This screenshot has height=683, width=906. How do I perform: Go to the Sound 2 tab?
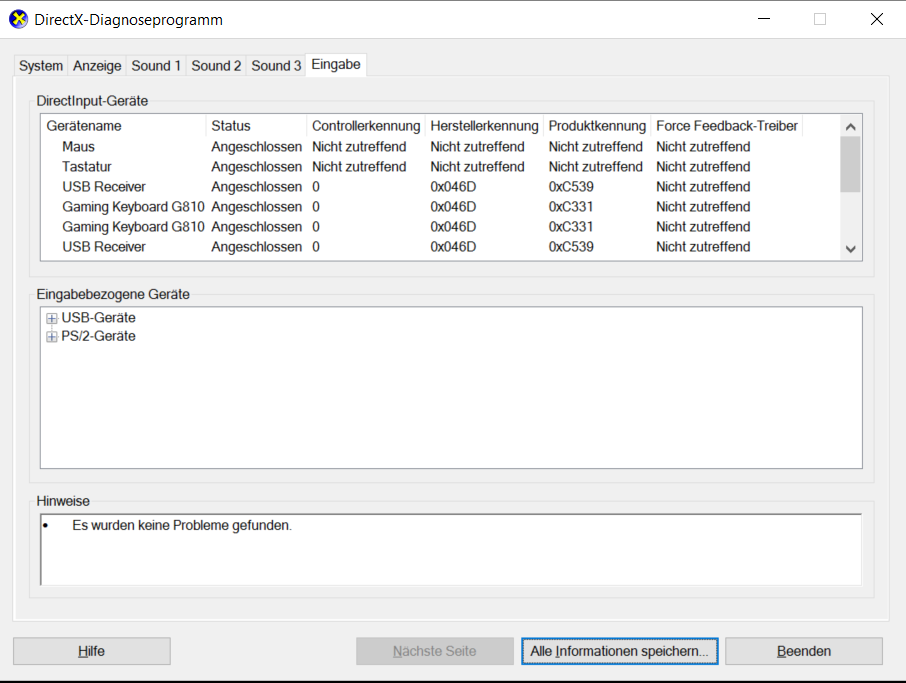tap(216, 66)
